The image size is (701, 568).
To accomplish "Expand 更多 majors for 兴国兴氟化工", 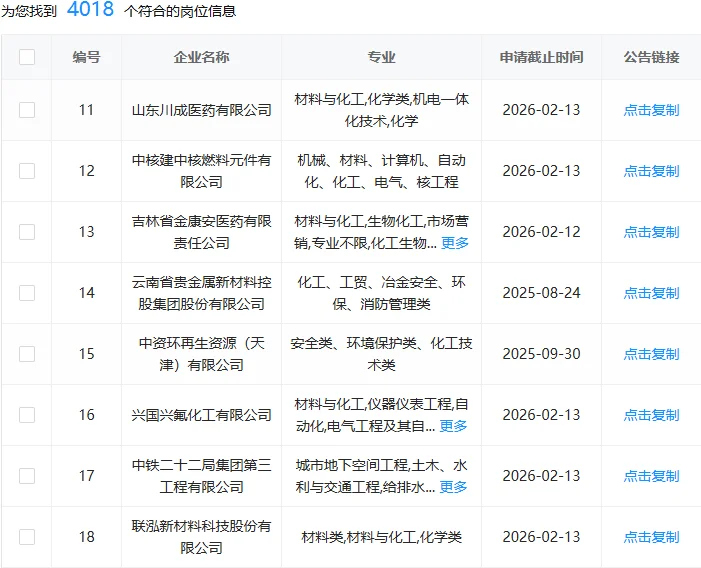I will pyautogui.click(x=453, y=426).
